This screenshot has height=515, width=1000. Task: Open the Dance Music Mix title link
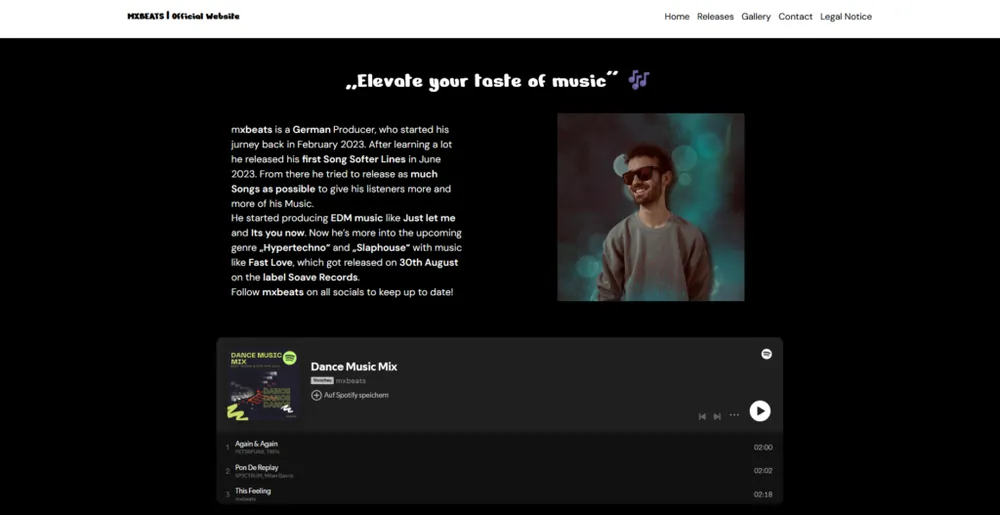354,366
